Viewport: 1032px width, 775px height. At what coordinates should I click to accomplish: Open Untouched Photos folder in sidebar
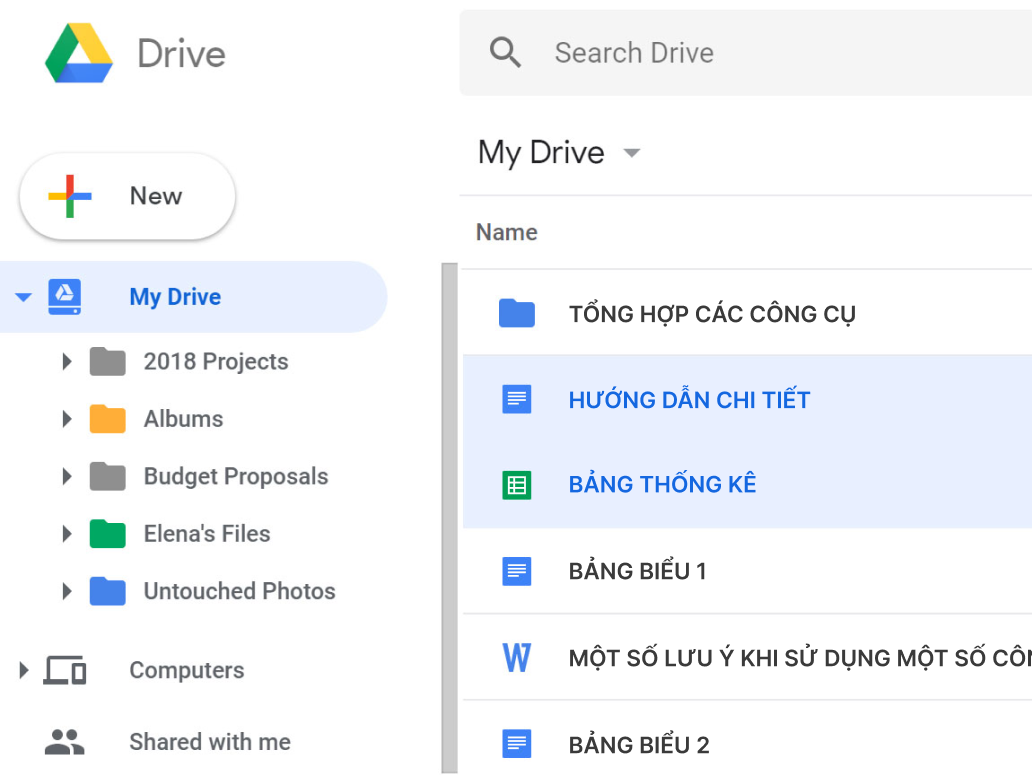(239, 591)
